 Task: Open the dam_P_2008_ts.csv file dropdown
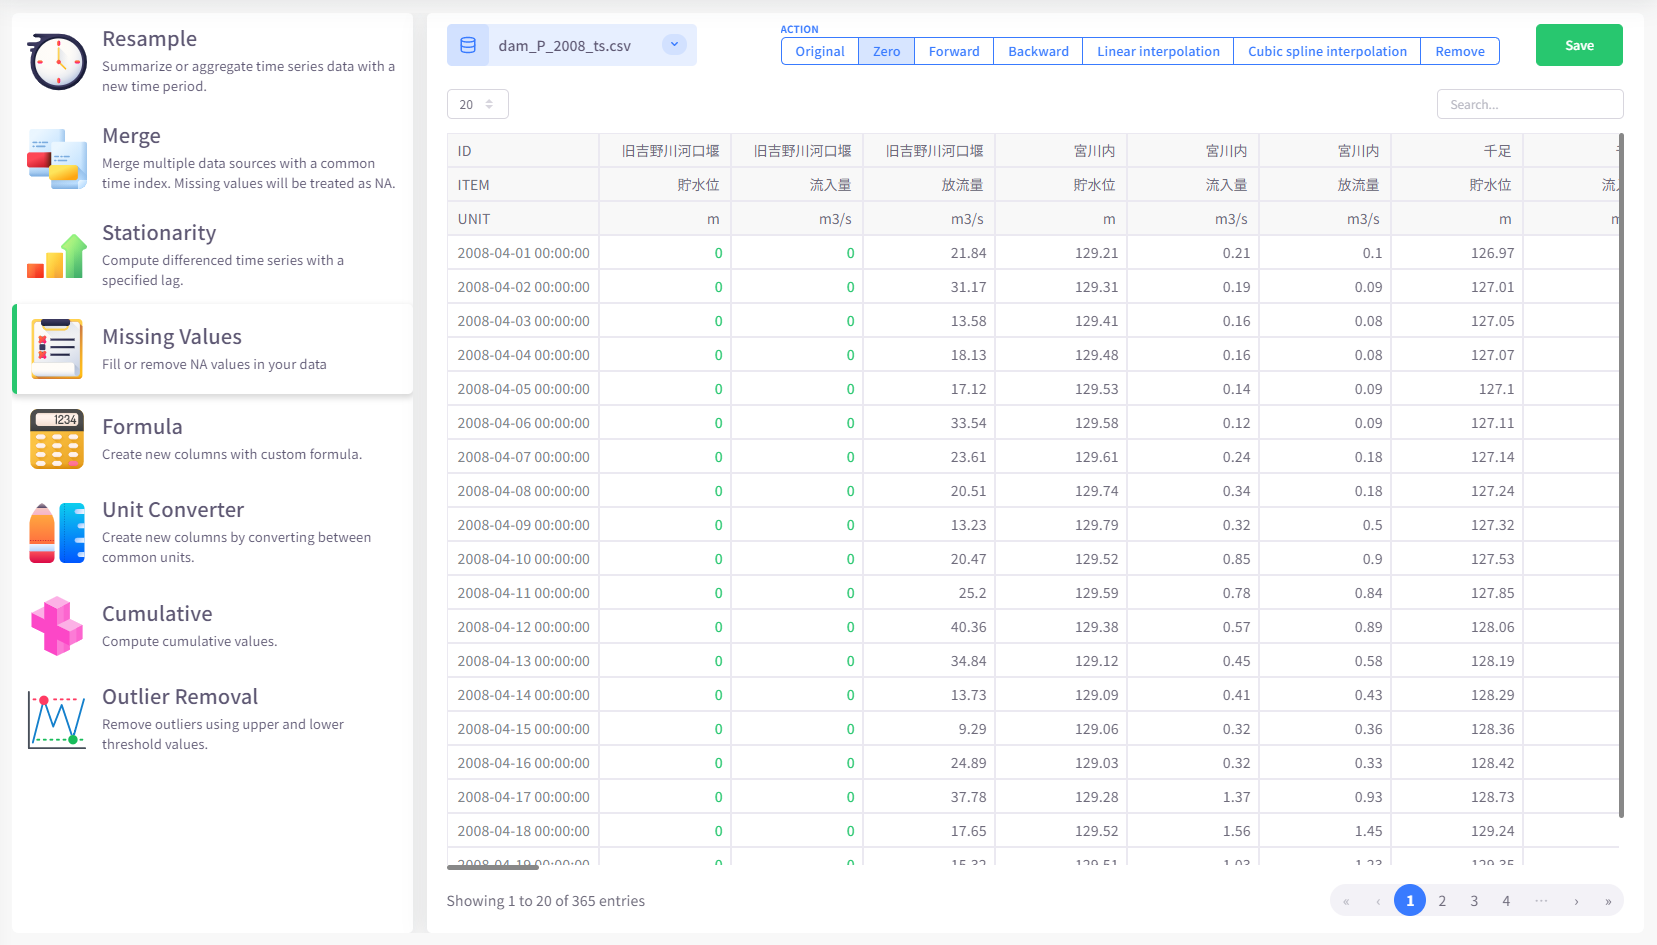(x=674, y=44)
